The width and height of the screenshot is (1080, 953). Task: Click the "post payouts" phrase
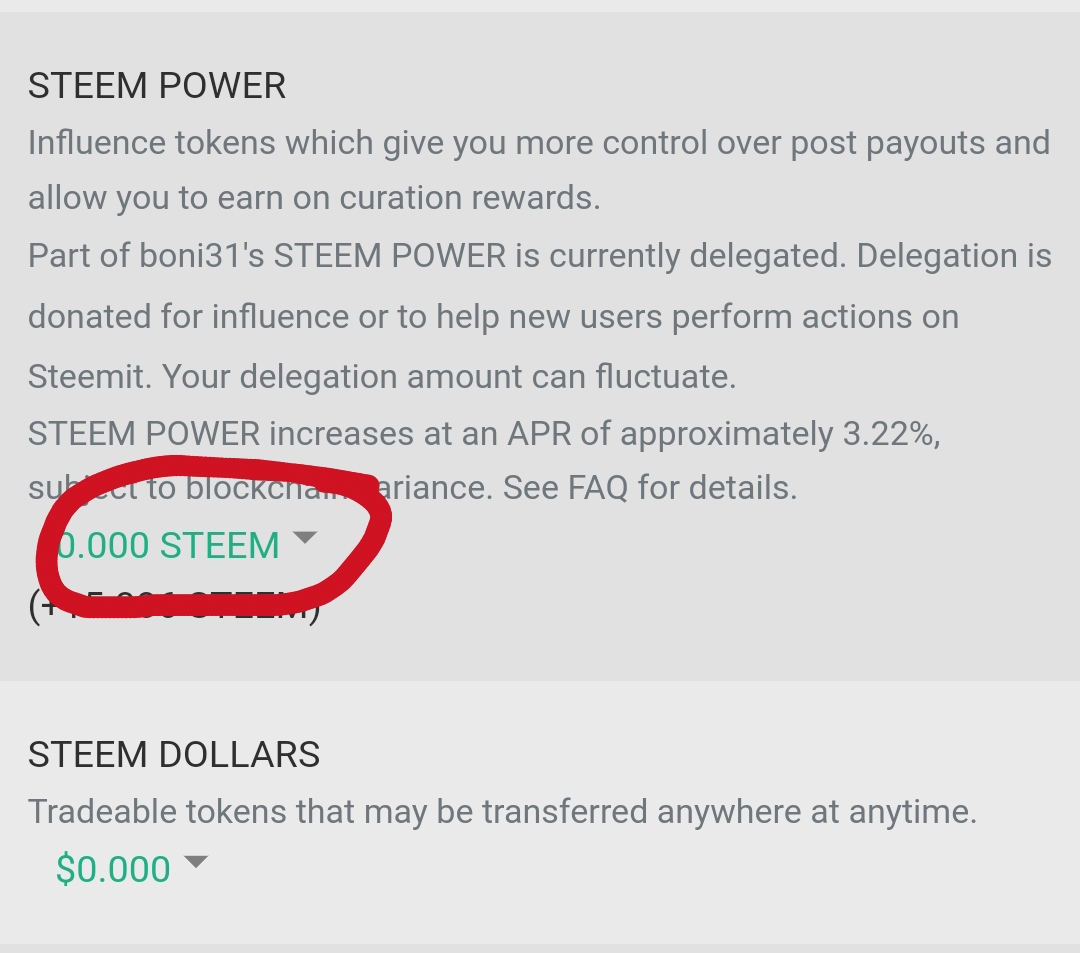point(890,143)
